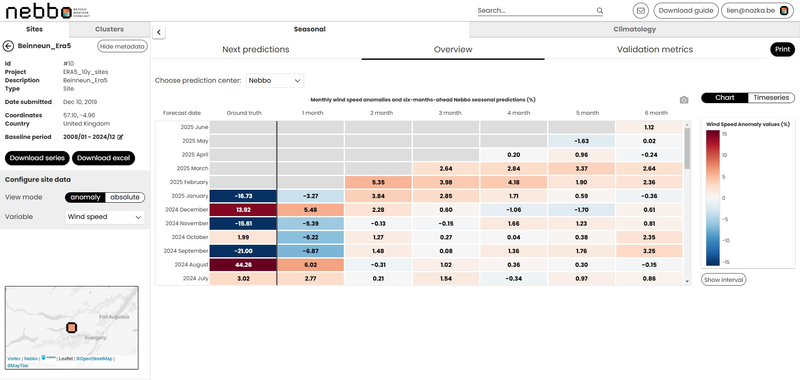Click the search magnifier icon
Viewport: 800px width, 380px height.
600,11
